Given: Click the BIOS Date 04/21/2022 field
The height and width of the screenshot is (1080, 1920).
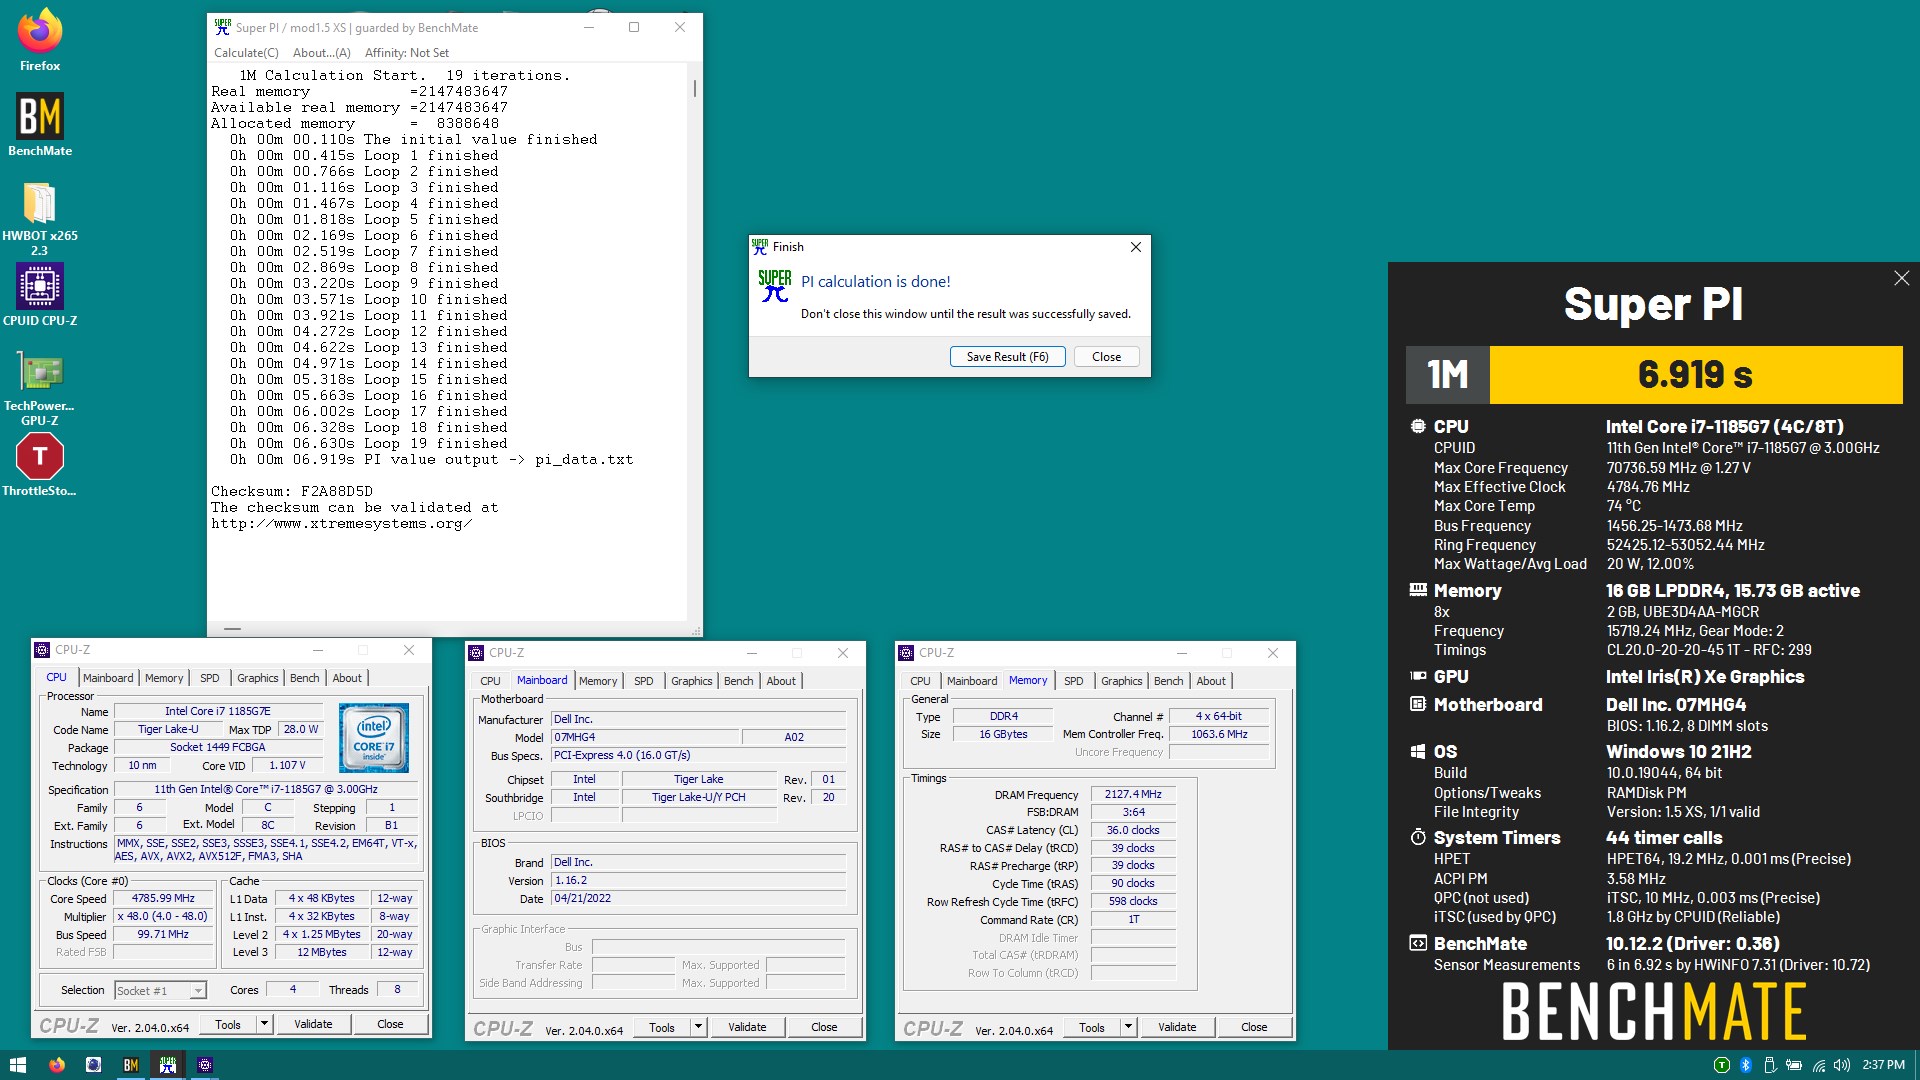Looking at the screenshot, I should [x=698, y=898].
